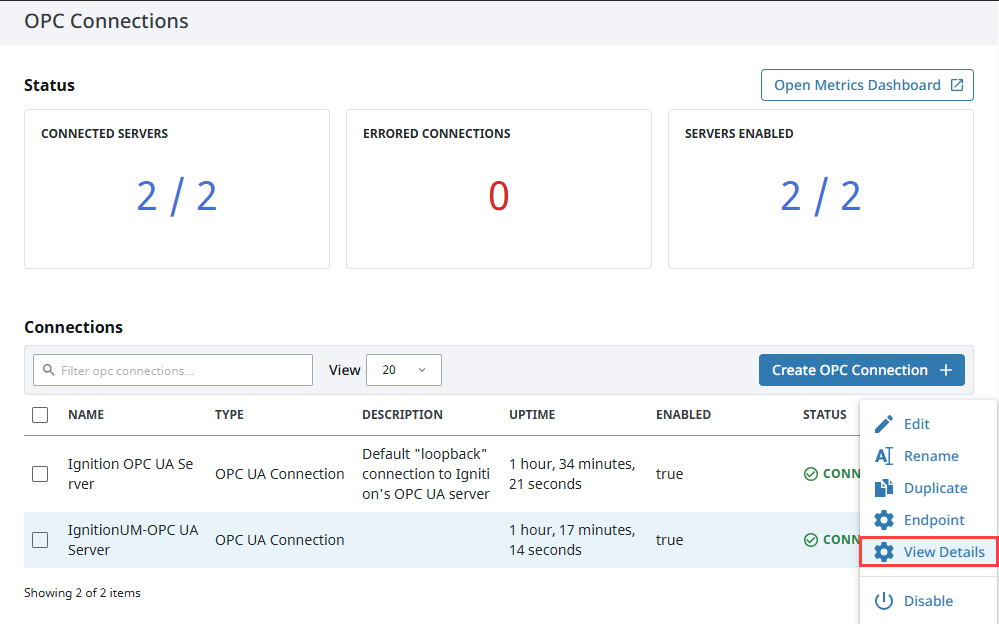Click the power icon beside Disable
Screen dimensions: 999x624
click(x=884, y=600)
